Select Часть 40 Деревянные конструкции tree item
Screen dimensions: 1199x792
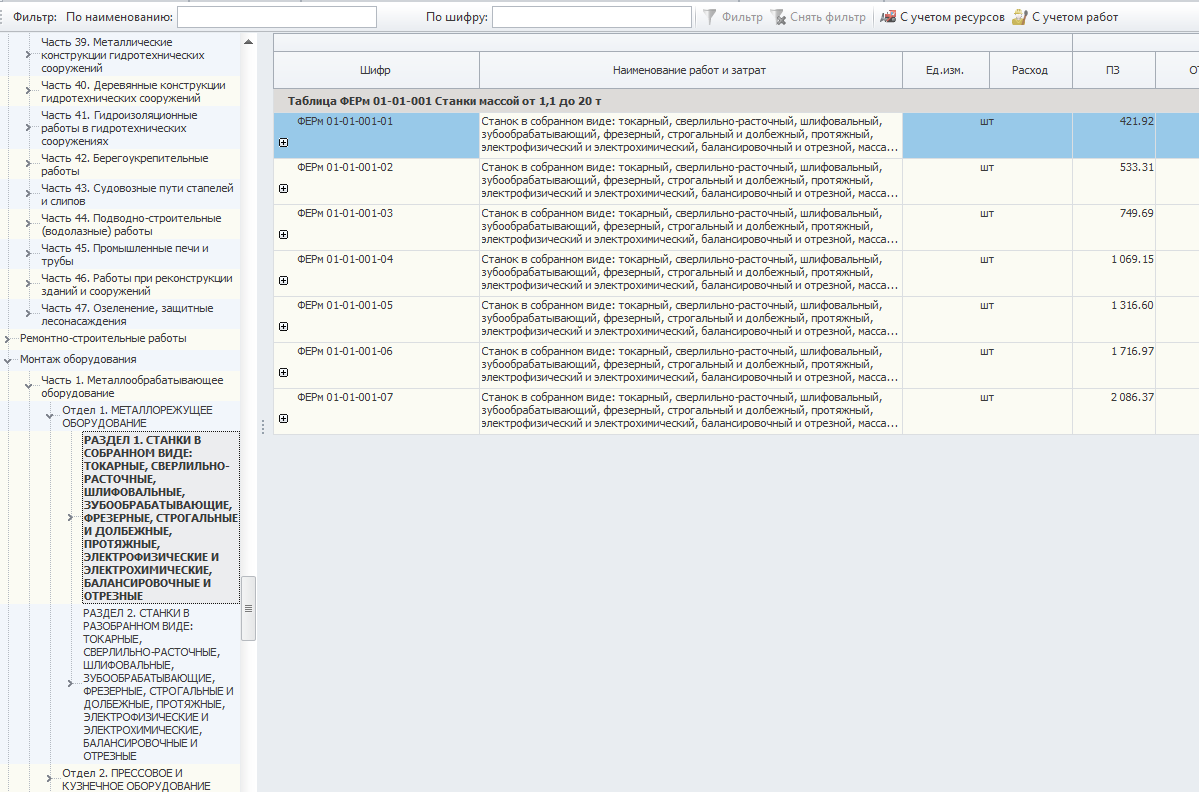133,92
